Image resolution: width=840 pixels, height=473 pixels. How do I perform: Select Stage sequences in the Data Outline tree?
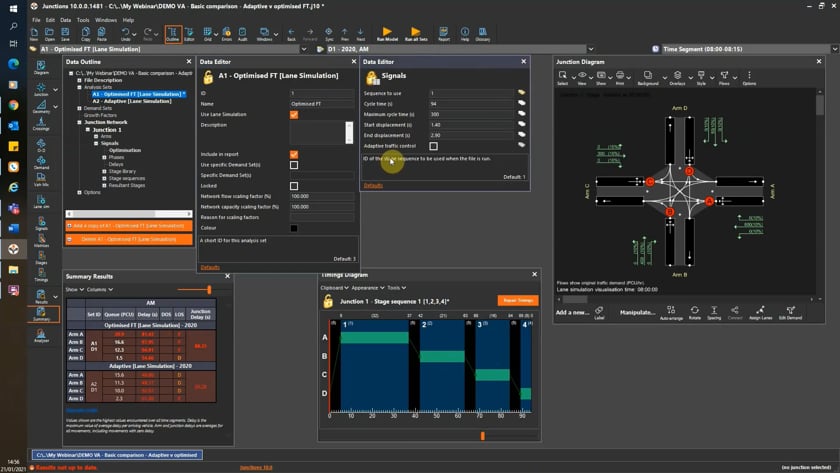point(125,177)
